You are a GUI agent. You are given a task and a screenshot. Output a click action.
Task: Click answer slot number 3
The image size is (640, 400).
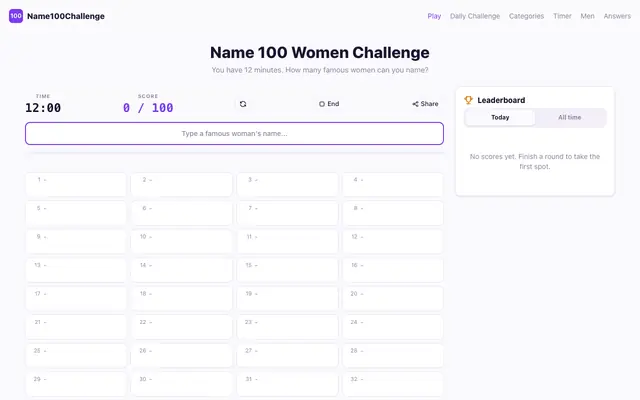pyautogui.click(x=287, y=184)
